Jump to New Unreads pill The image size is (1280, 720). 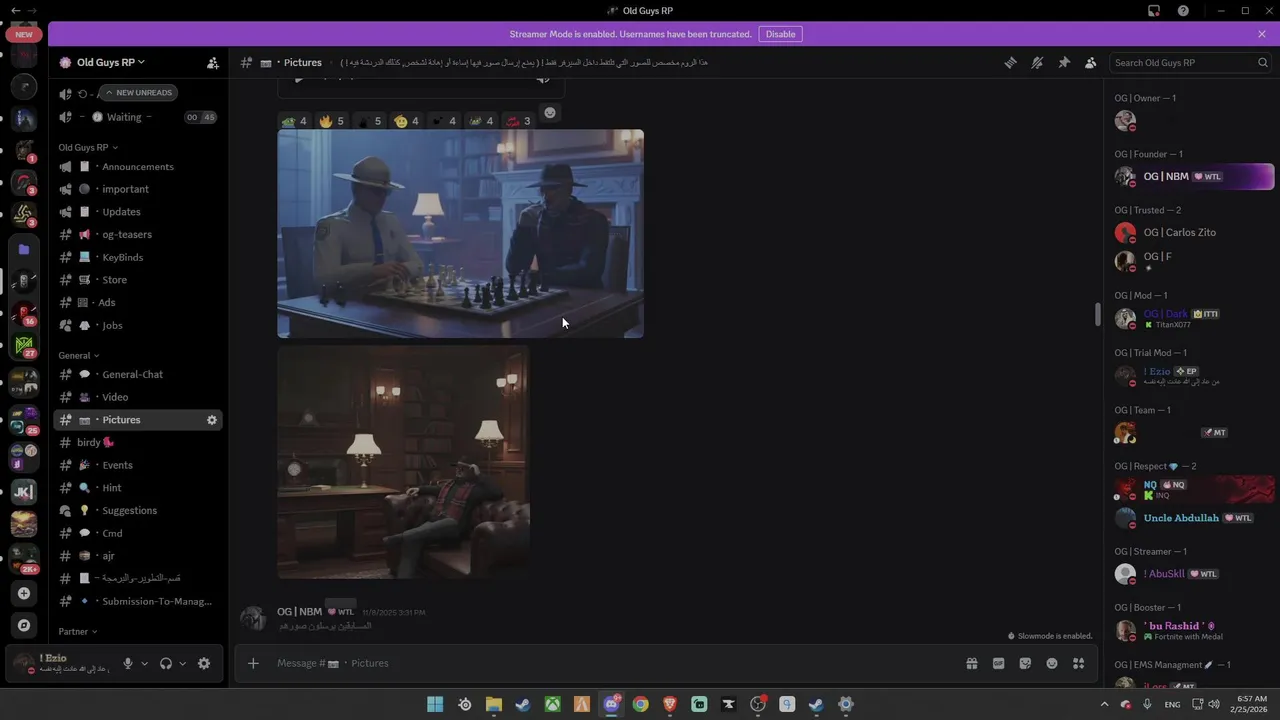[x=139, y=92]
